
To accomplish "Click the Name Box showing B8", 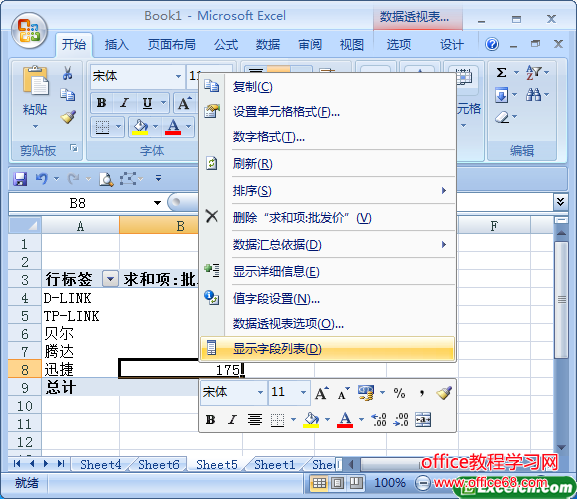I will (77, 203).
